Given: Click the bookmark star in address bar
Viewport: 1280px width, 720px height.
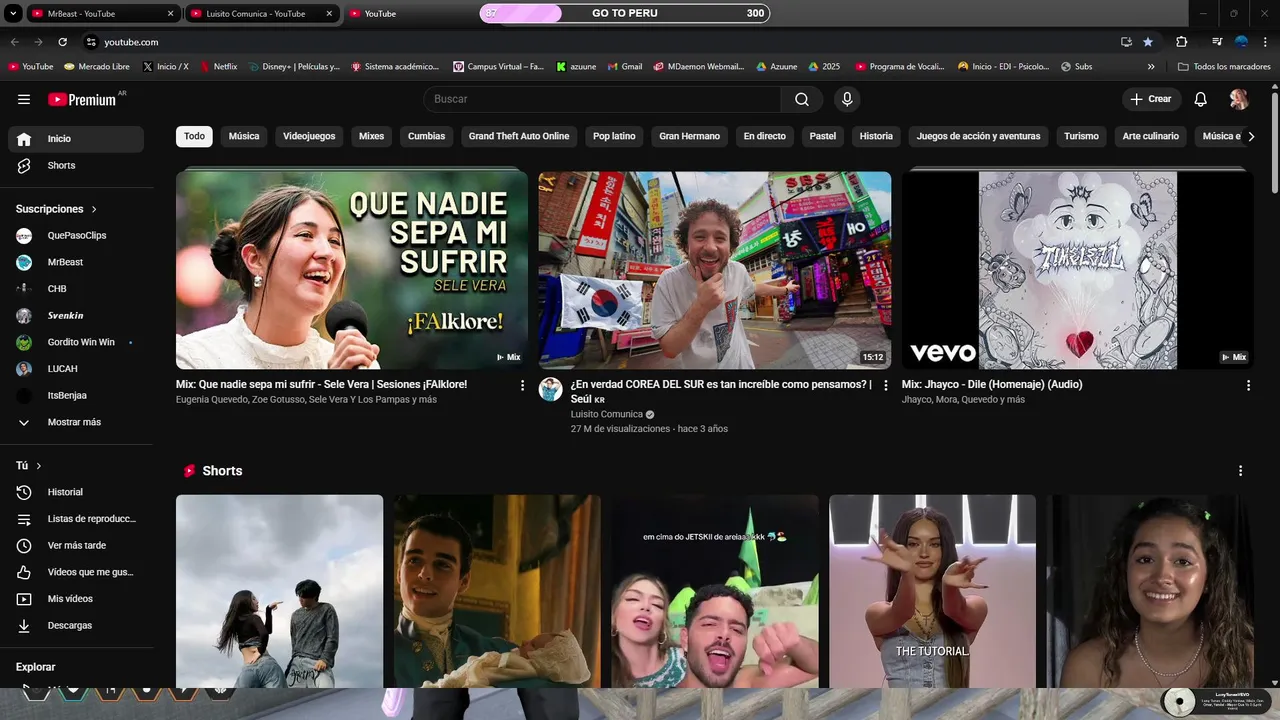Looking at the screenshot, I should pos(1148,42).
